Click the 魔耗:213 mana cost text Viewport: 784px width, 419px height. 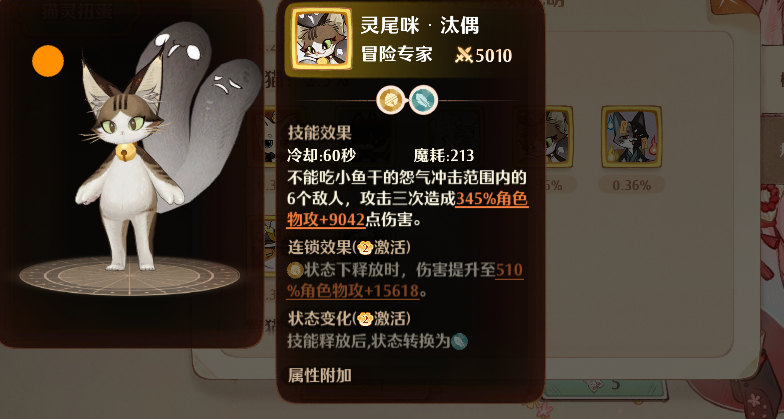[x=444, y=156]
